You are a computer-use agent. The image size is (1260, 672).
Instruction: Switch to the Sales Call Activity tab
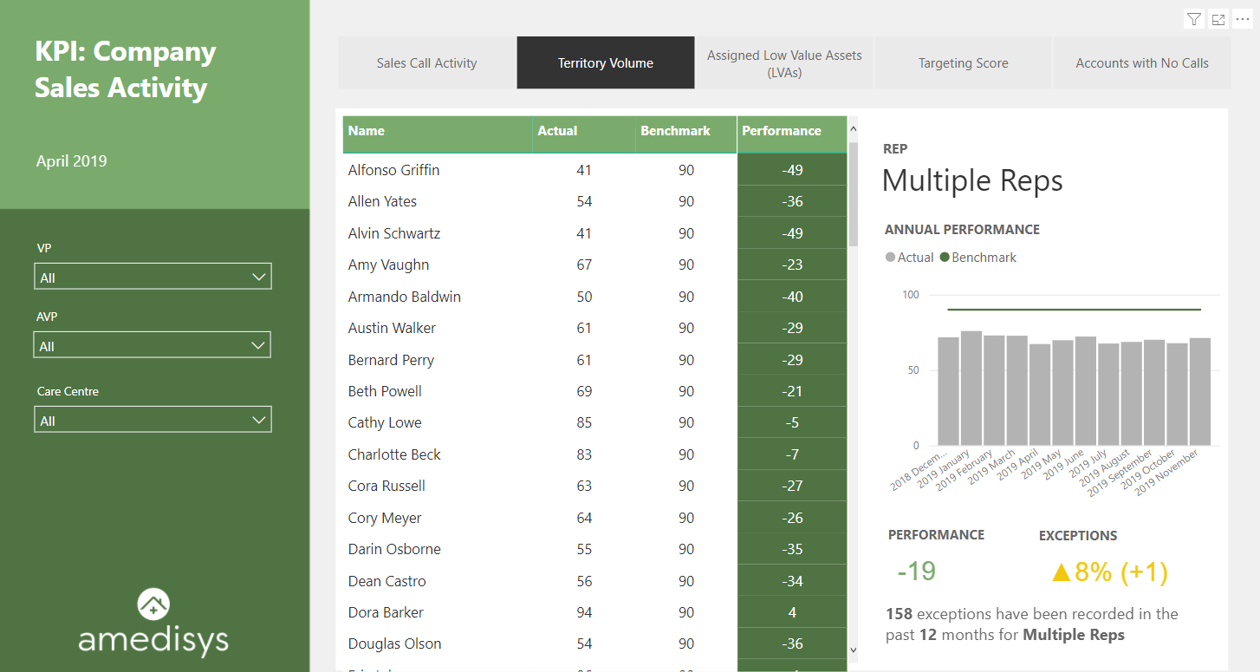[x=426, y=63]
